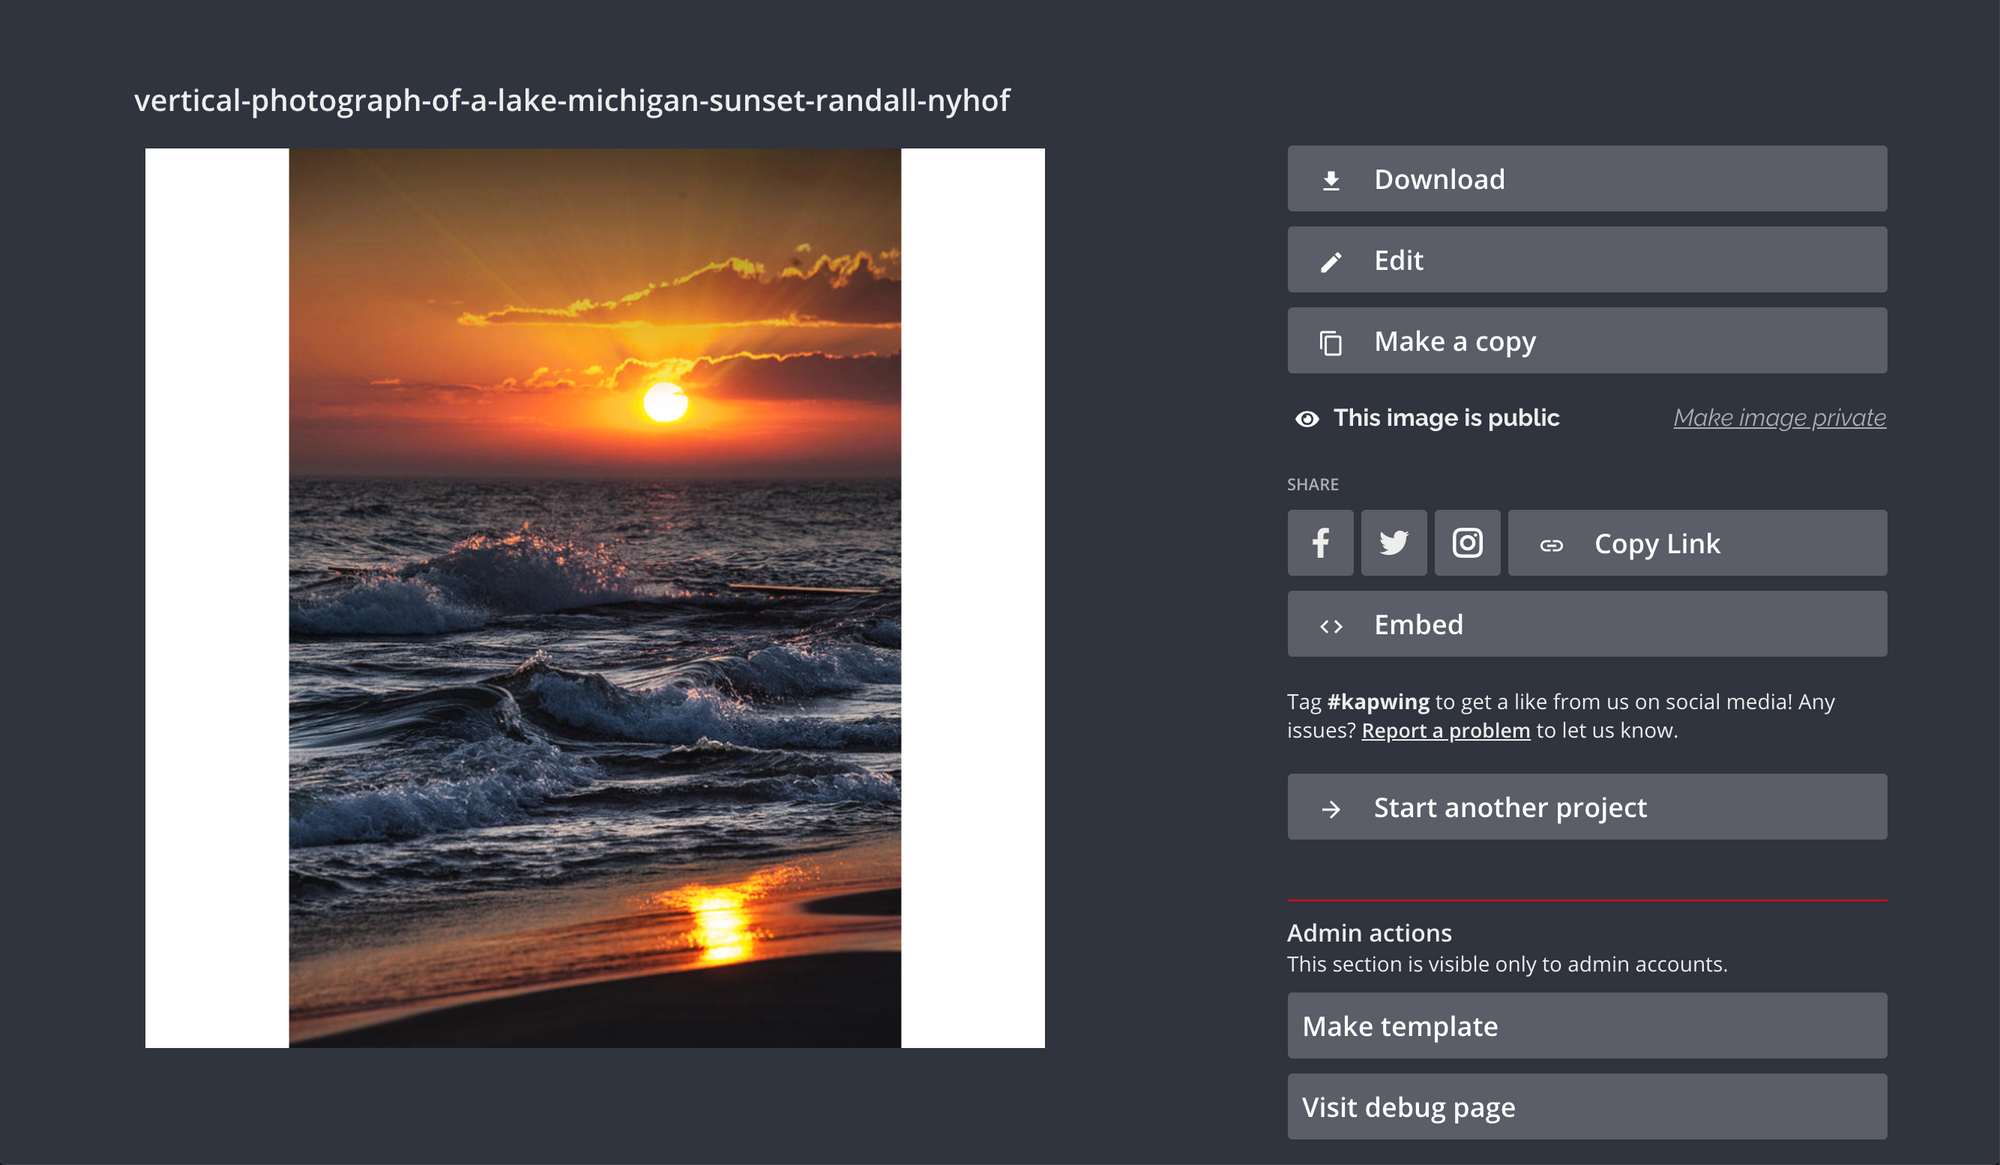2000x1165 pixels.
Task: Click the embed code brackets icon
Action: tap(1331, 626)
